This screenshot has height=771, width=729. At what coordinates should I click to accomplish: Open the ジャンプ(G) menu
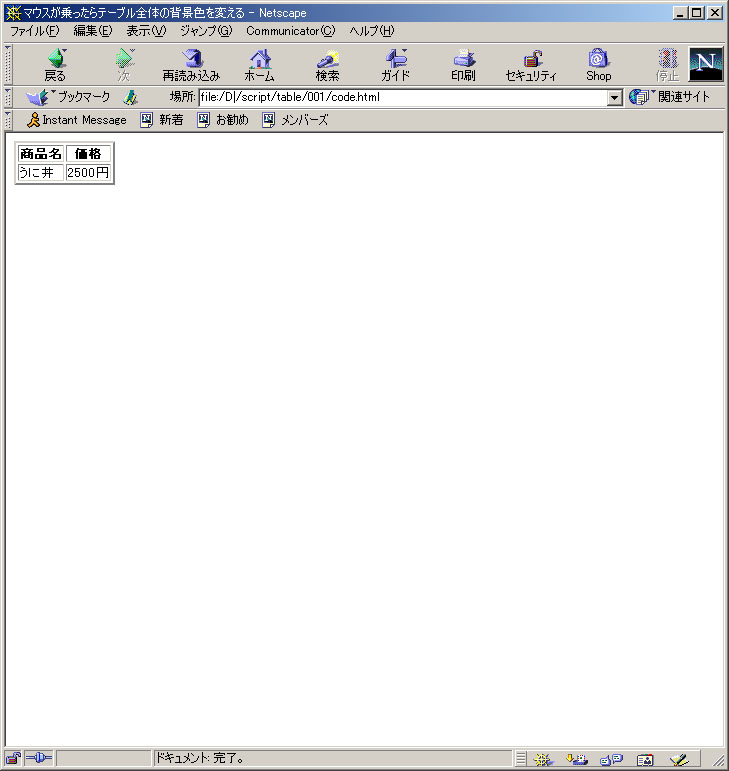click(x=205, y=31)
